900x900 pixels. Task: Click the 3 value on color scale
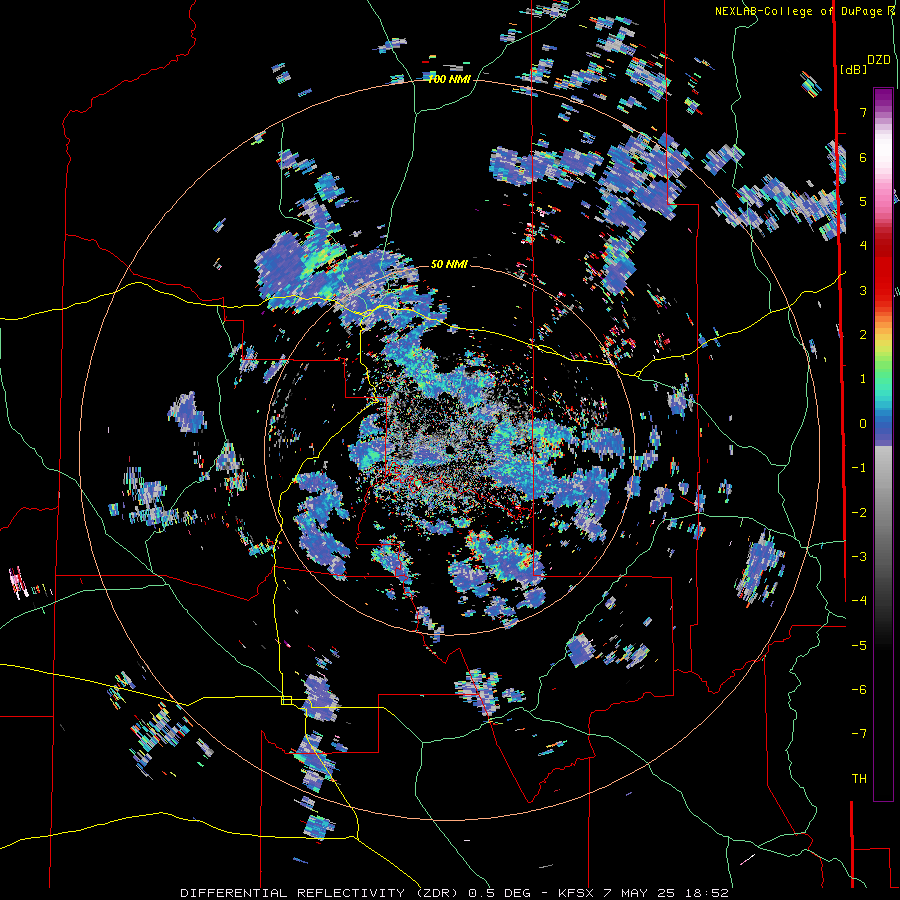863,290
